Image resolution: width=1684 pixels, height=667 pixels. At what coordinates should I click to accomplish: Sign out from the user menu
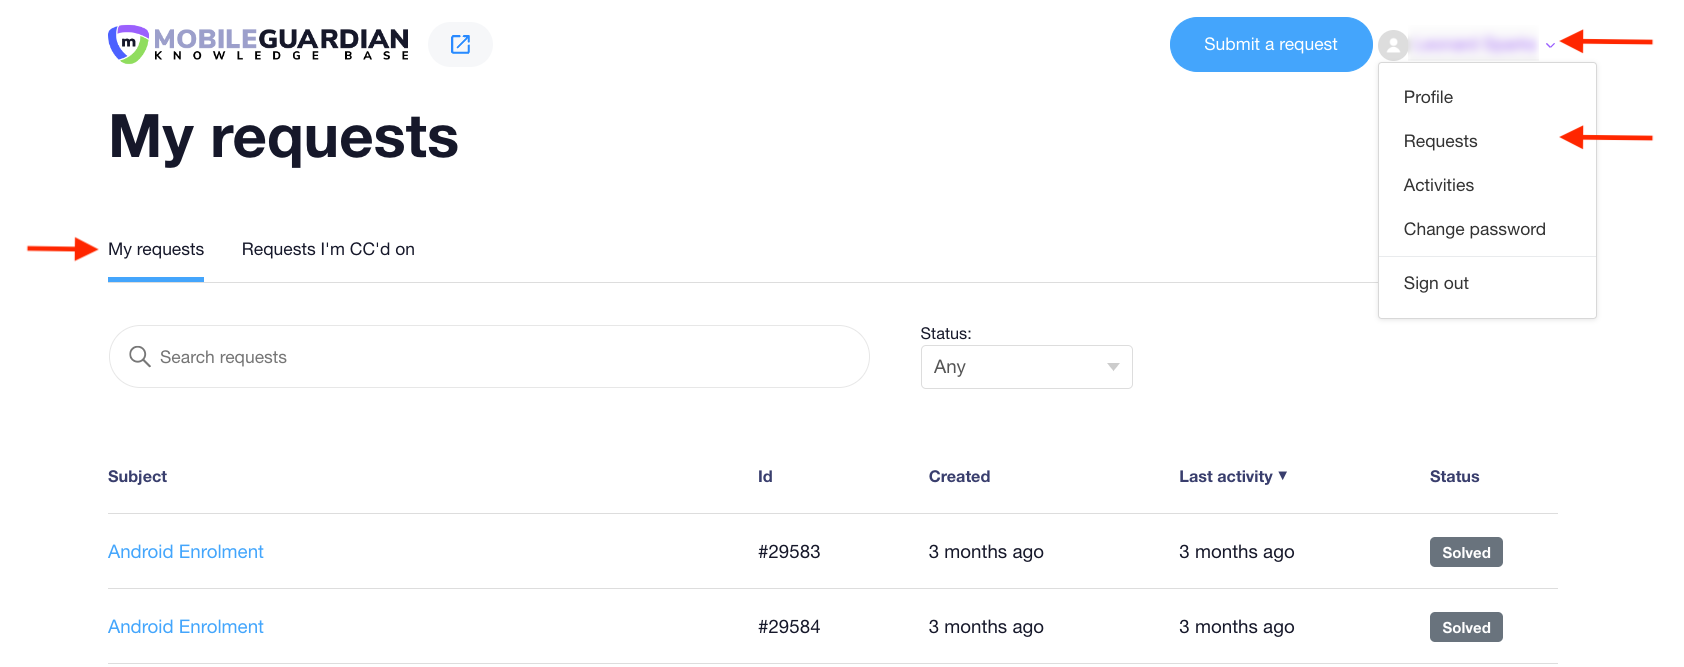1436,283
